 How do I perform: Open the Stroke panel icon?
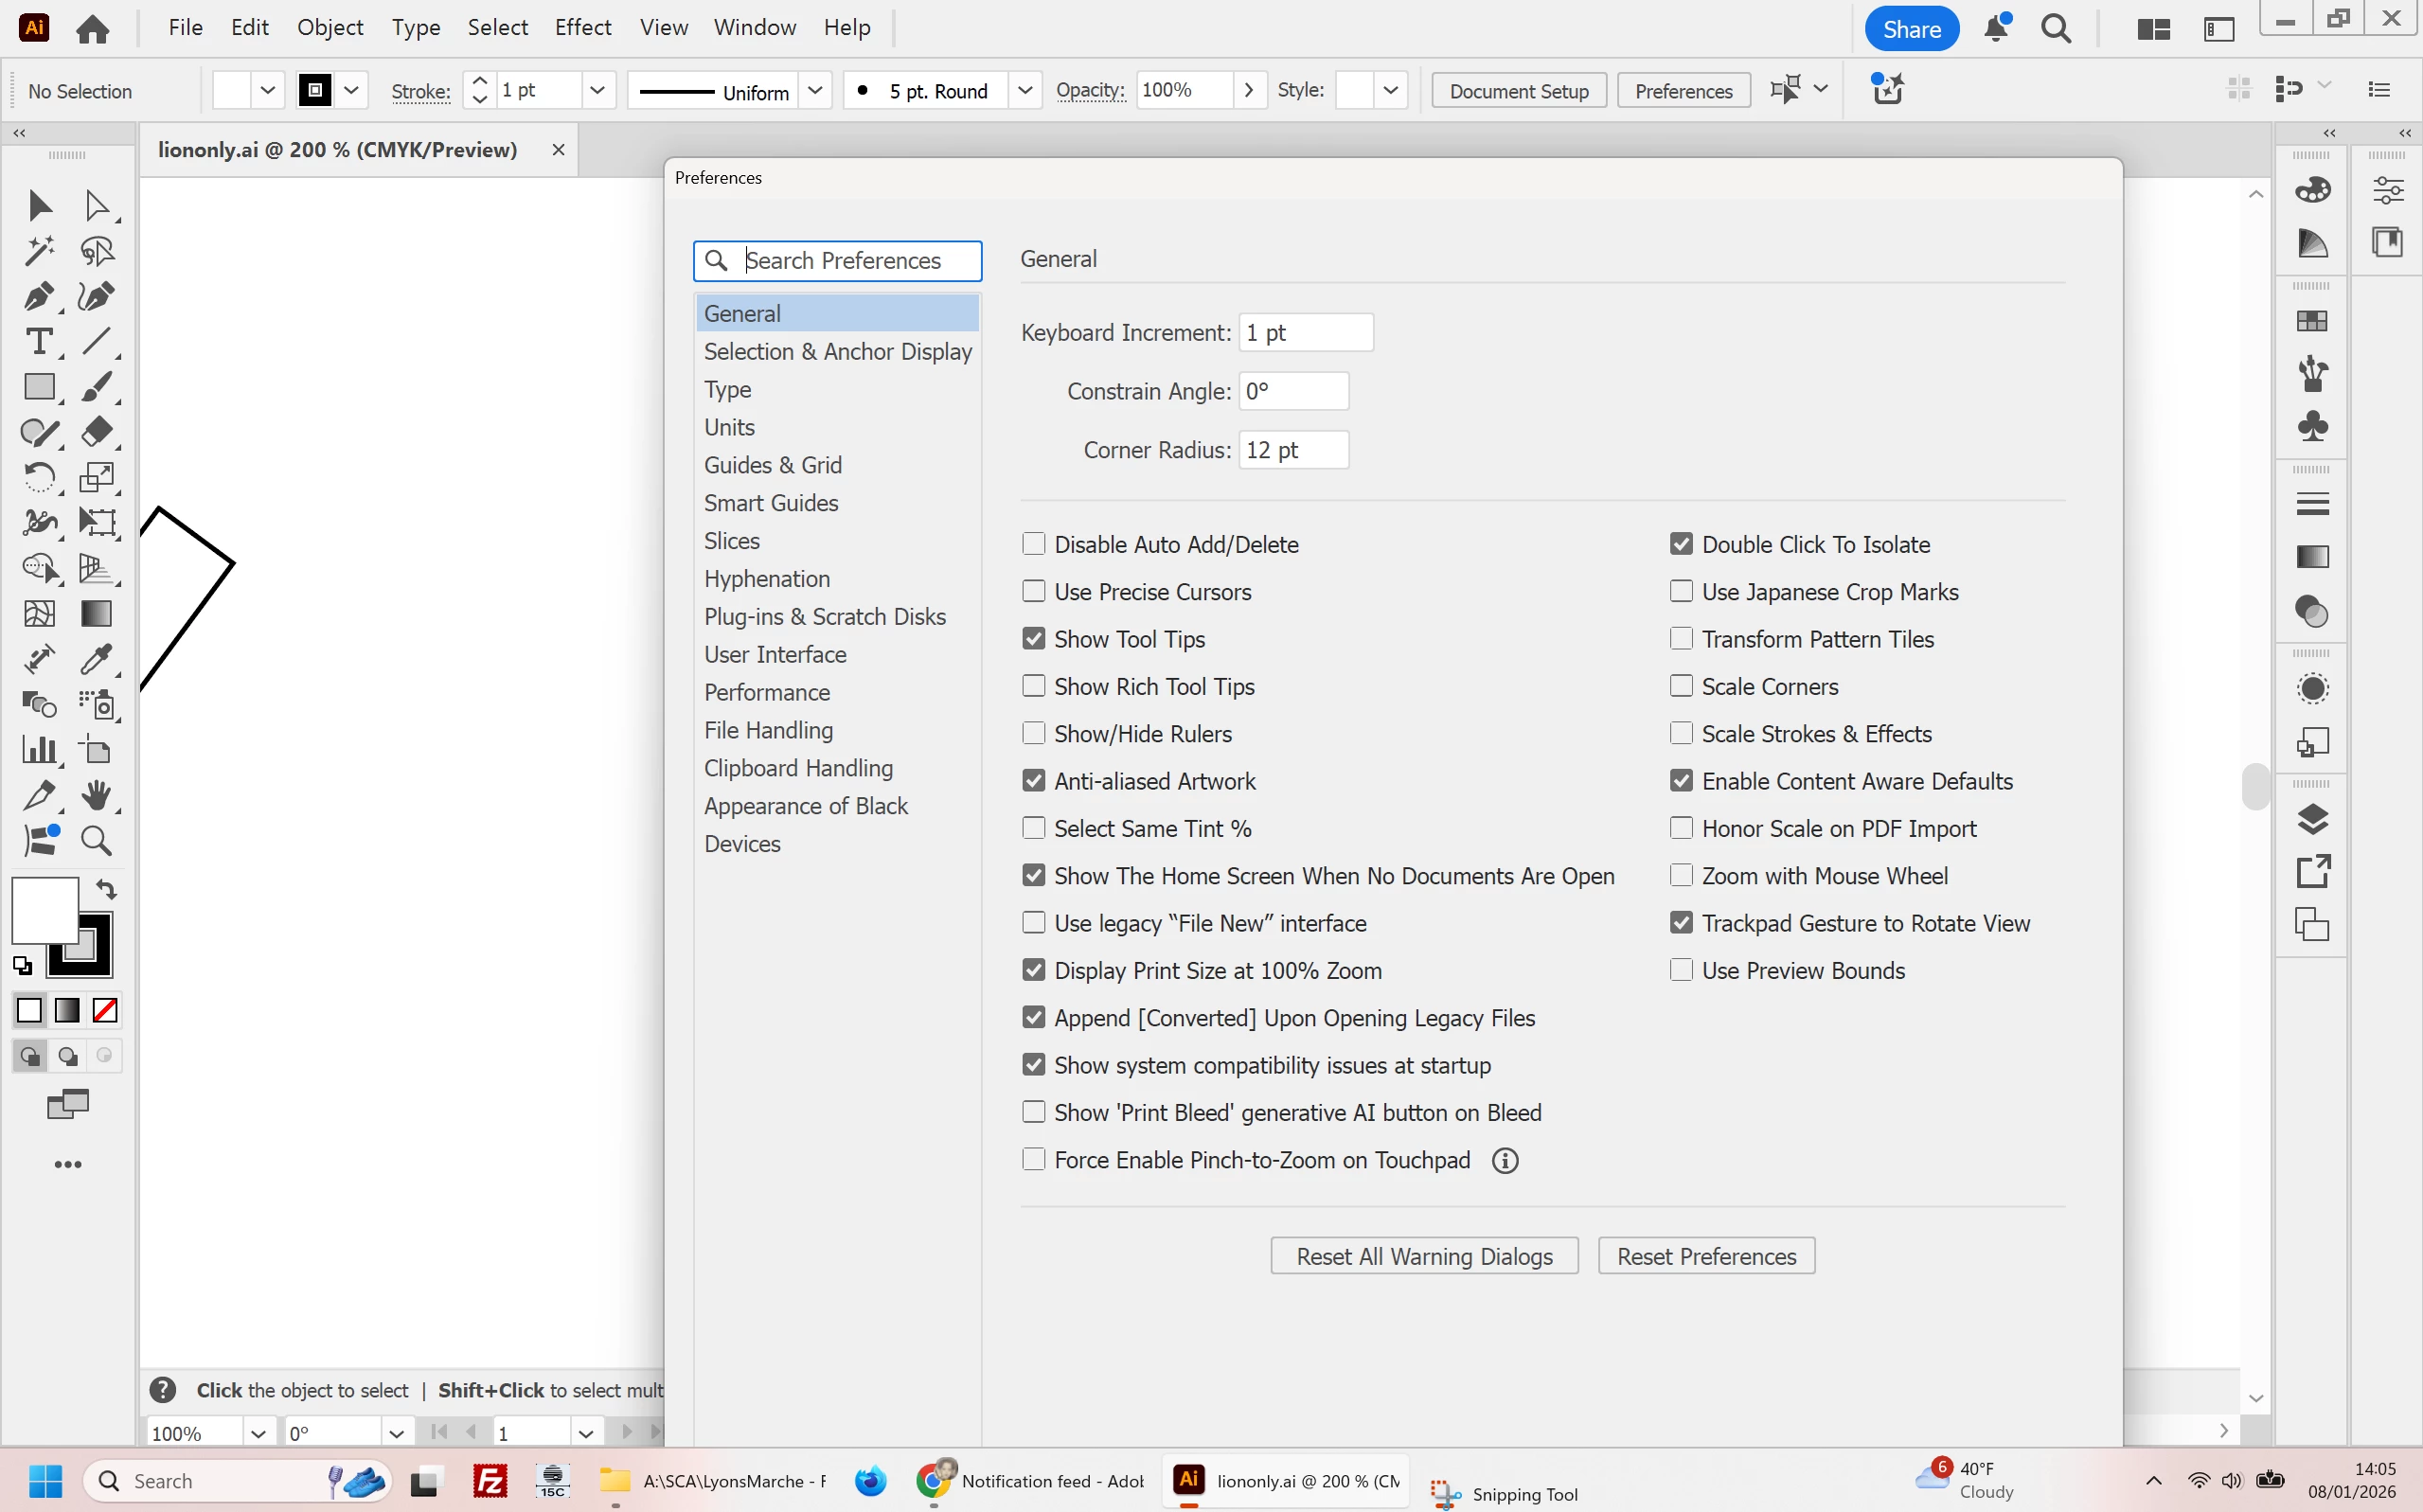(2312, 504)
